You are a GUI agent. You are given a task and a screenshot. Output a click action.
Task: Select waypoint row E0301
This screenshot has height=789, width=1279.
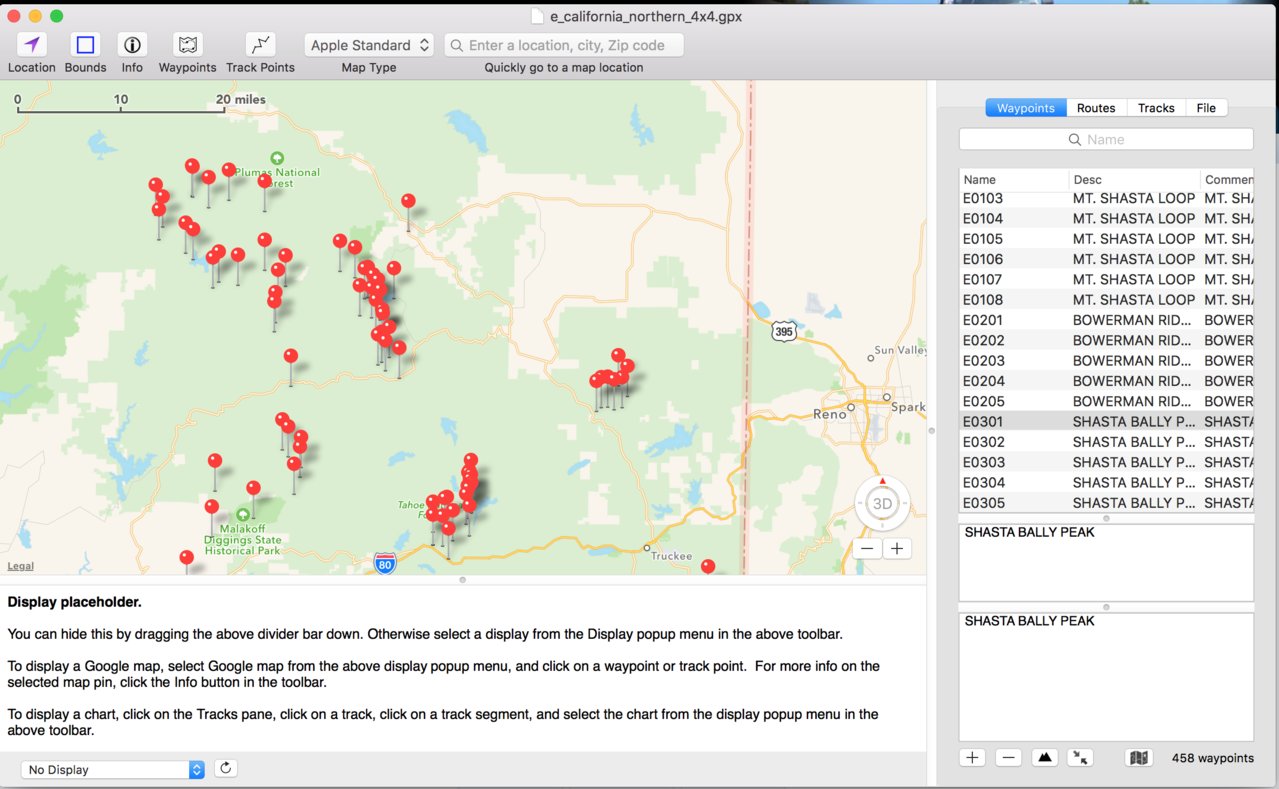click(x=1106, y=421)
